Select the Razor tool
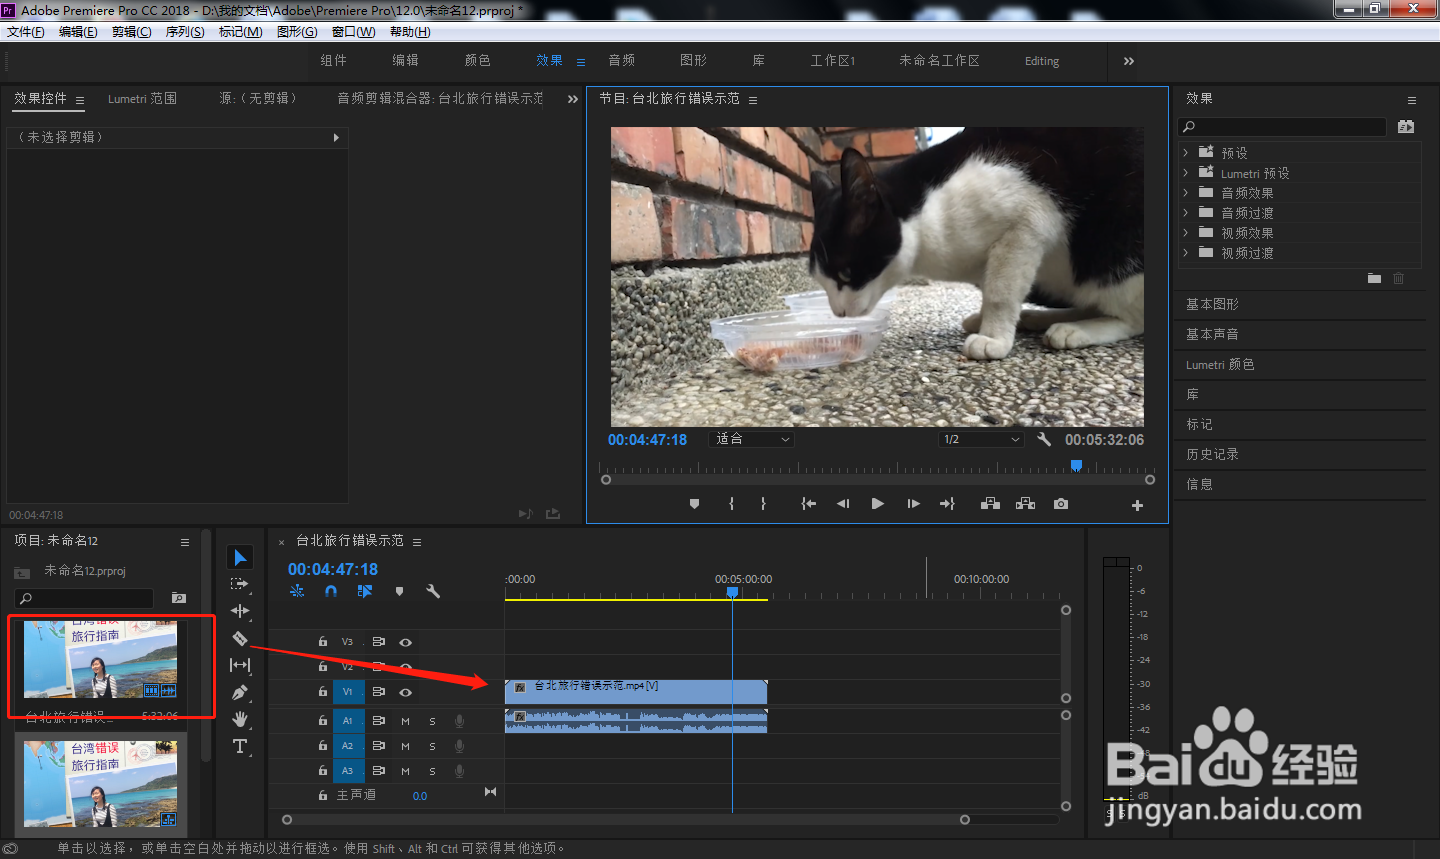 240,638
